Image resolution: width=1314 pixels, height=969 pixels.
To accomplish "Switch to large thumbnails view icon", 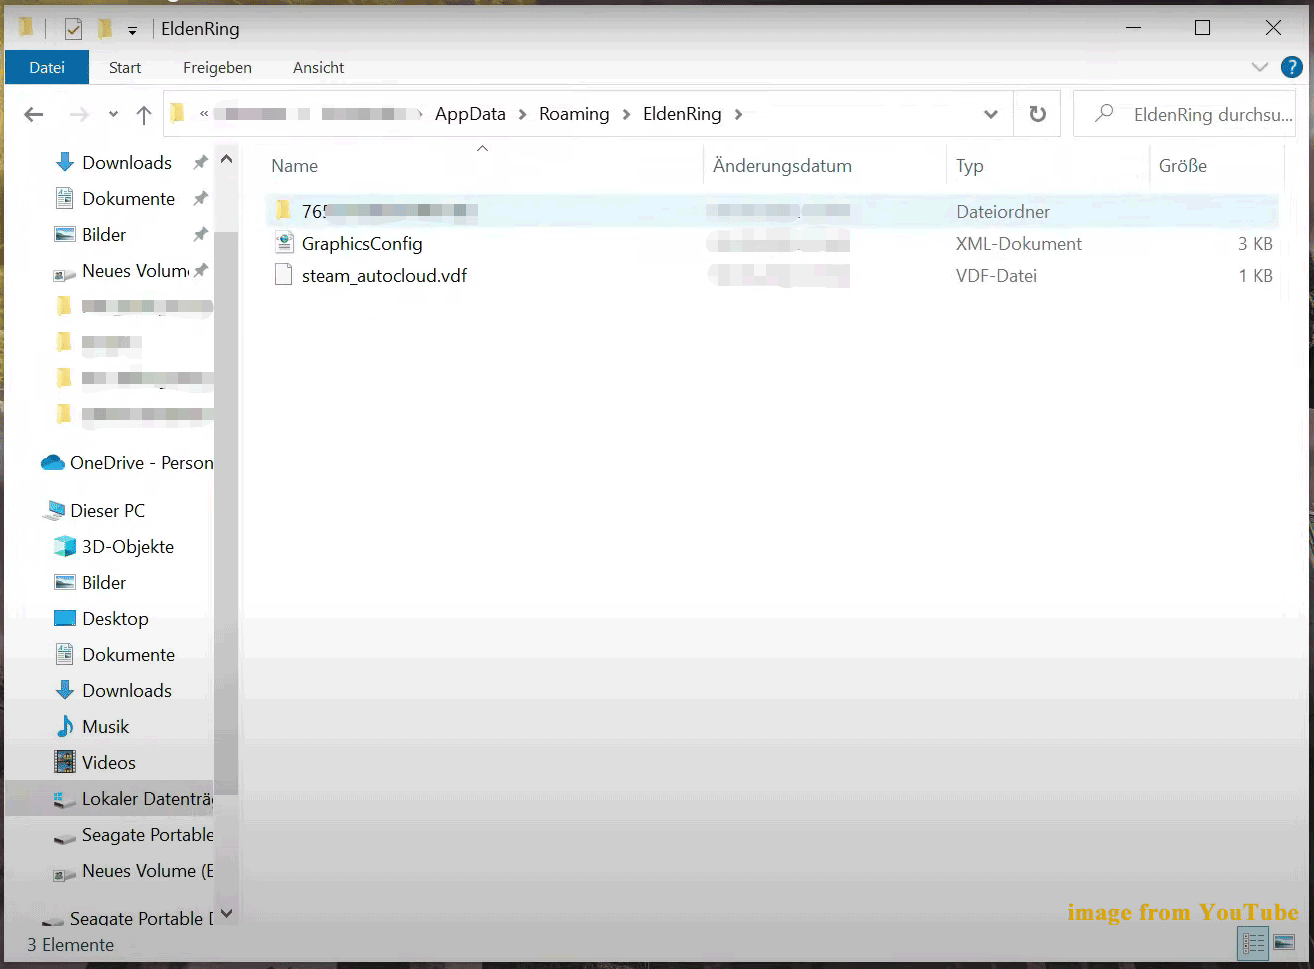I will tap(1284, 942).
